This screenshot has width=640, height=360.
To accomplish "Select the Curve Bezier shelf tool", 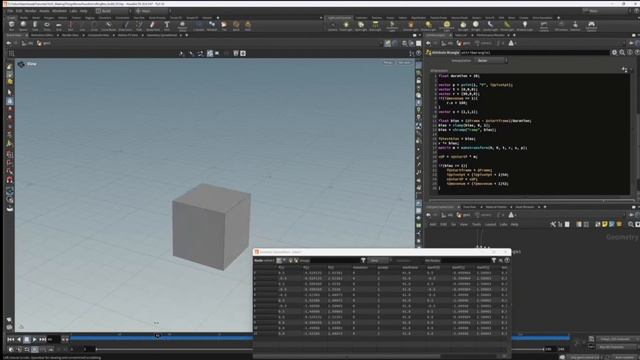I will pyautogui.click(x=109, y=26).
